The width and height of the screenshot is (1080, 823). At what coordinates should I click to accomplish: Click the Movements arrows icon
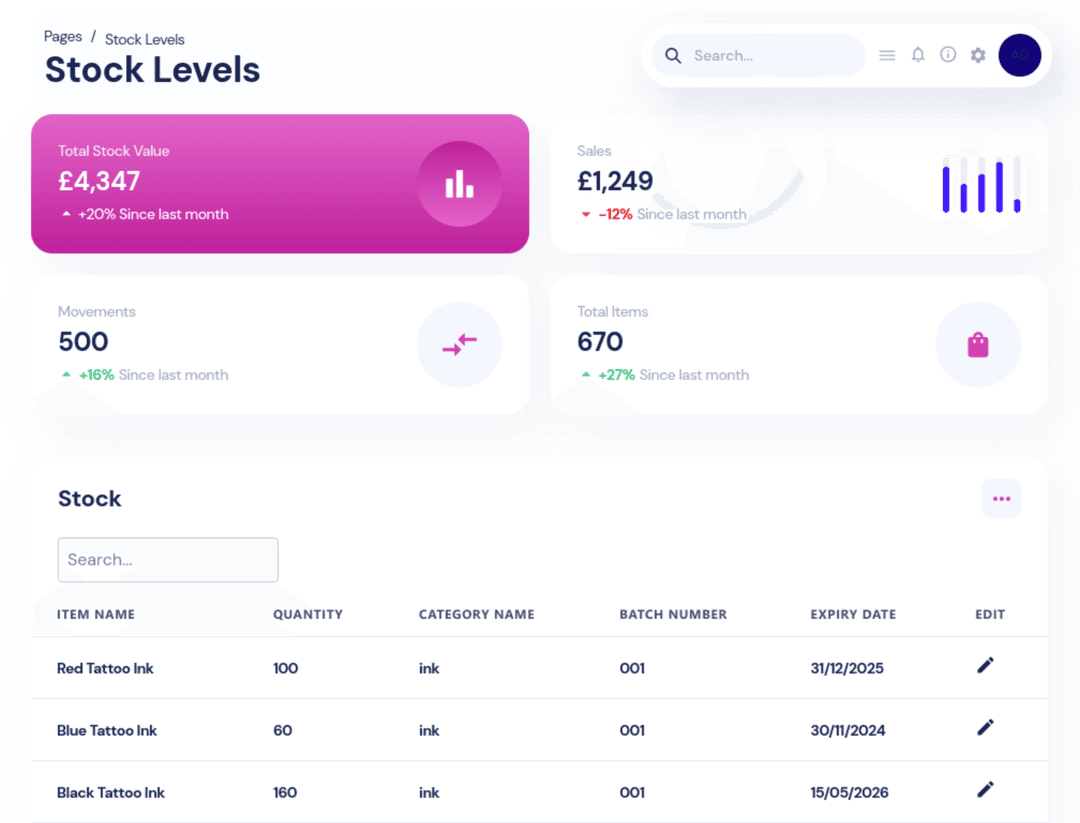459,345
